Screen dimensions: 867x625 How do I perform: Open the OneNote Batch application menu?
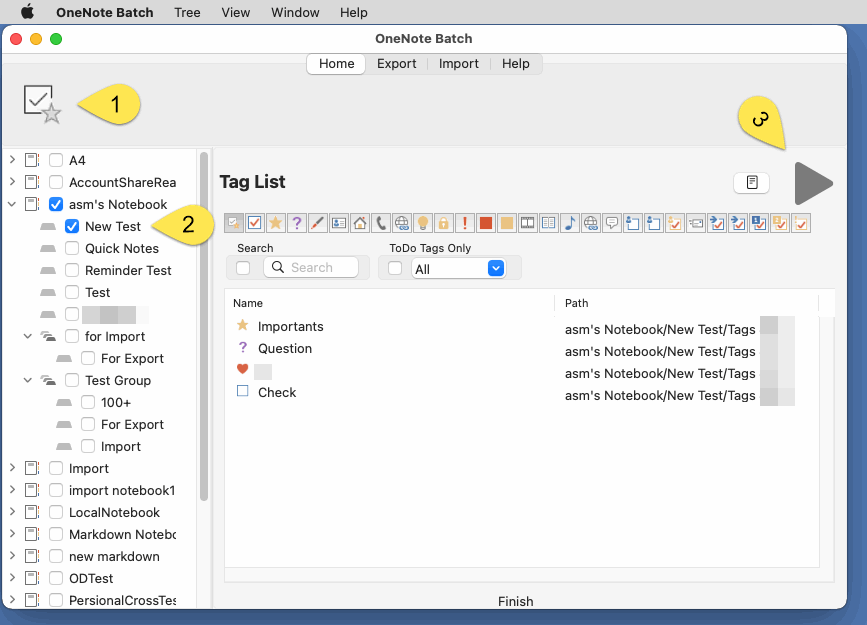pyautogui.click(x=105, y=12)
